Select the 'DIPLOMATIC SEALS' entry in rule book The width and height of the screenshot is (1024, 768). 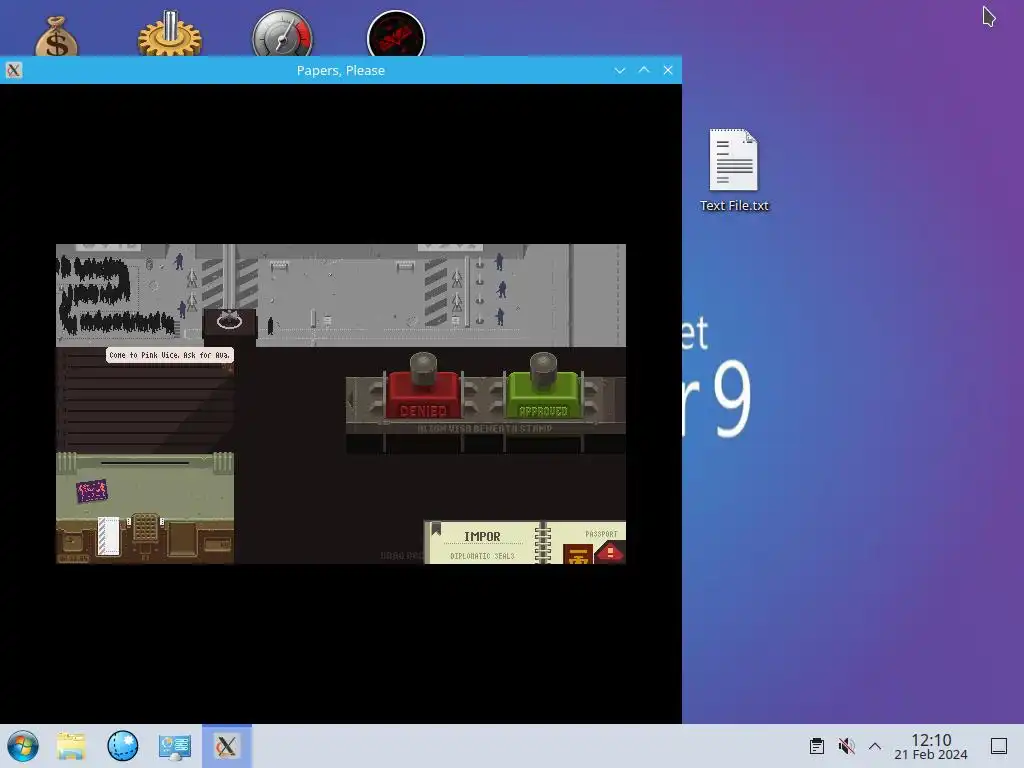point(482,556)
